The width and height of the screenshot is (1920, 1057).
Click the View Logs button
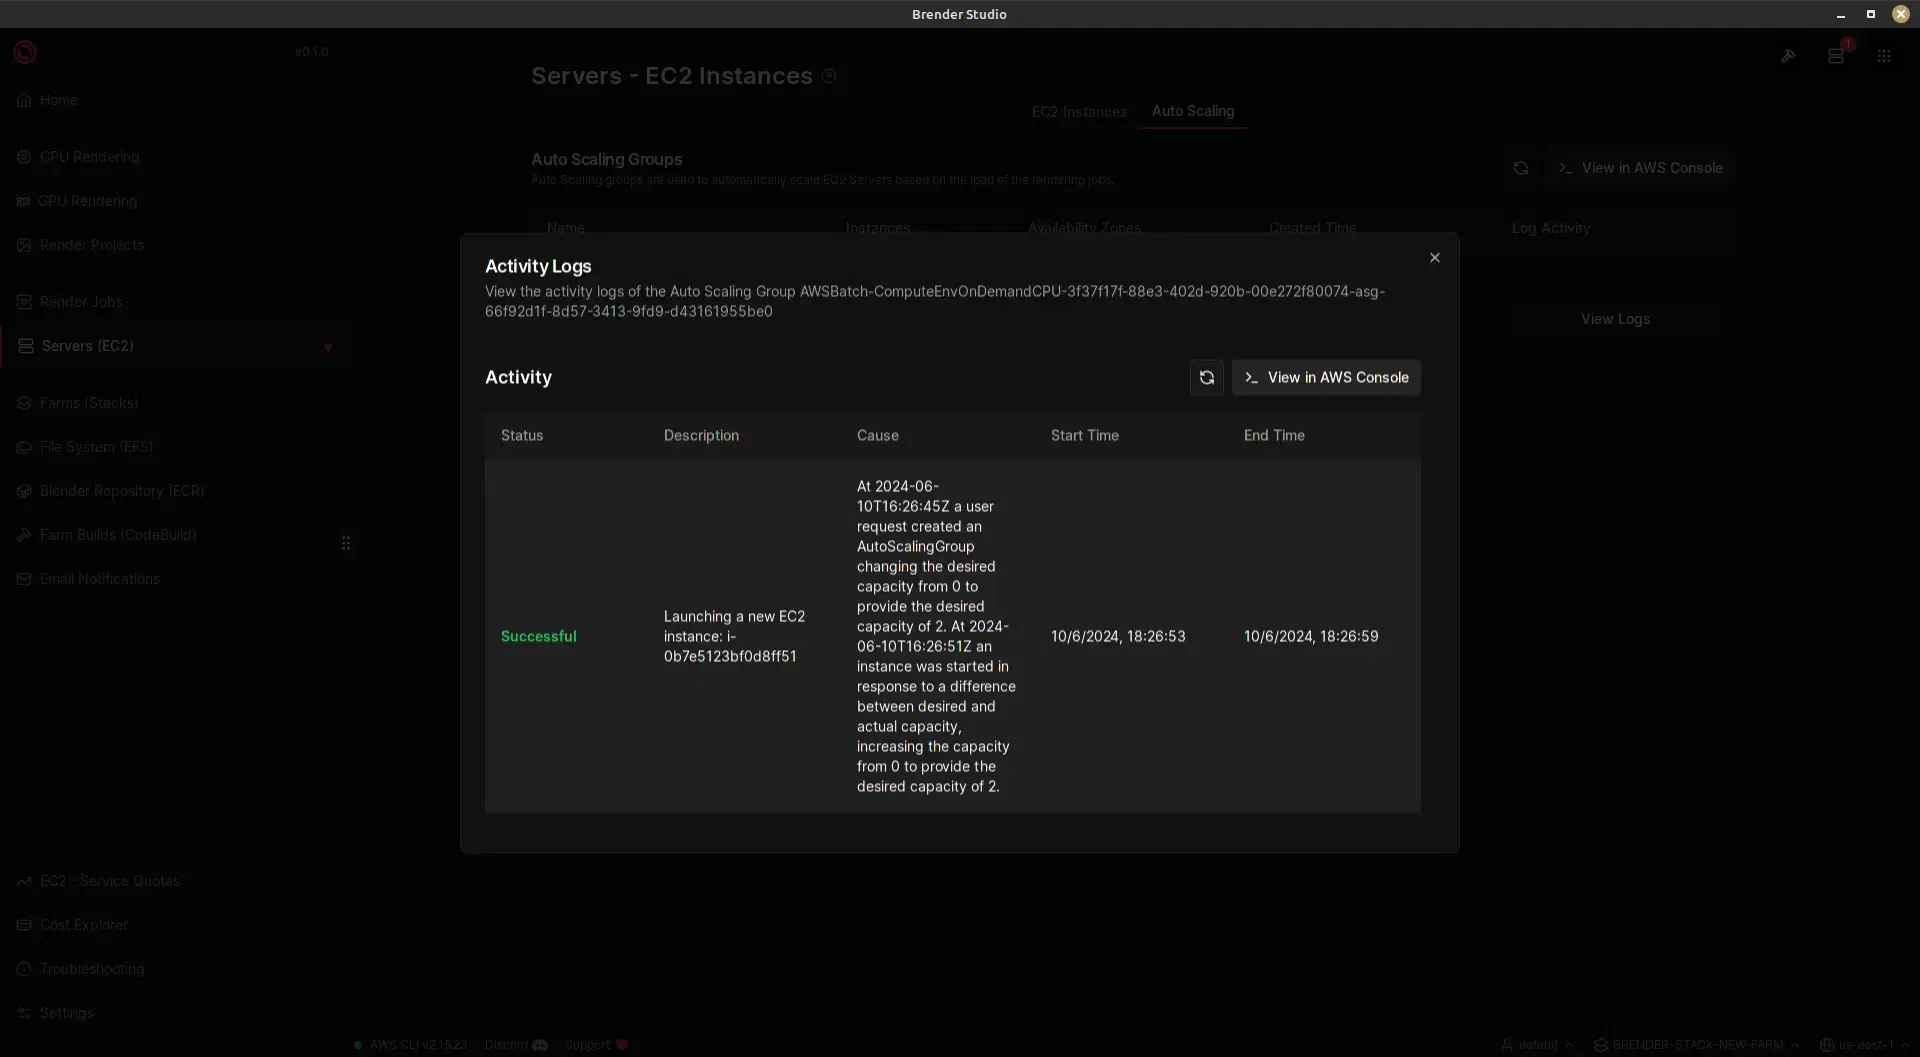point(1614,319)
